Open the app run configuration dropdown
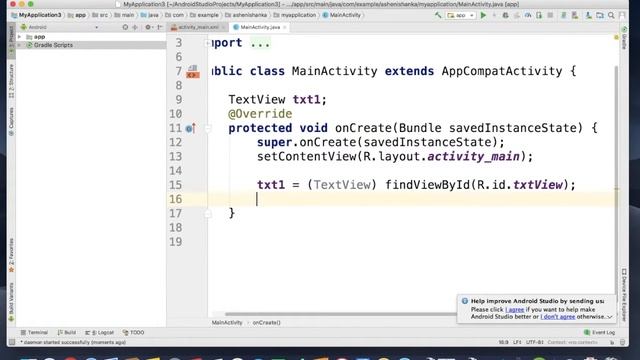This screenshot has width=640, height=360. pyautogui.click(x=460, y=15)
